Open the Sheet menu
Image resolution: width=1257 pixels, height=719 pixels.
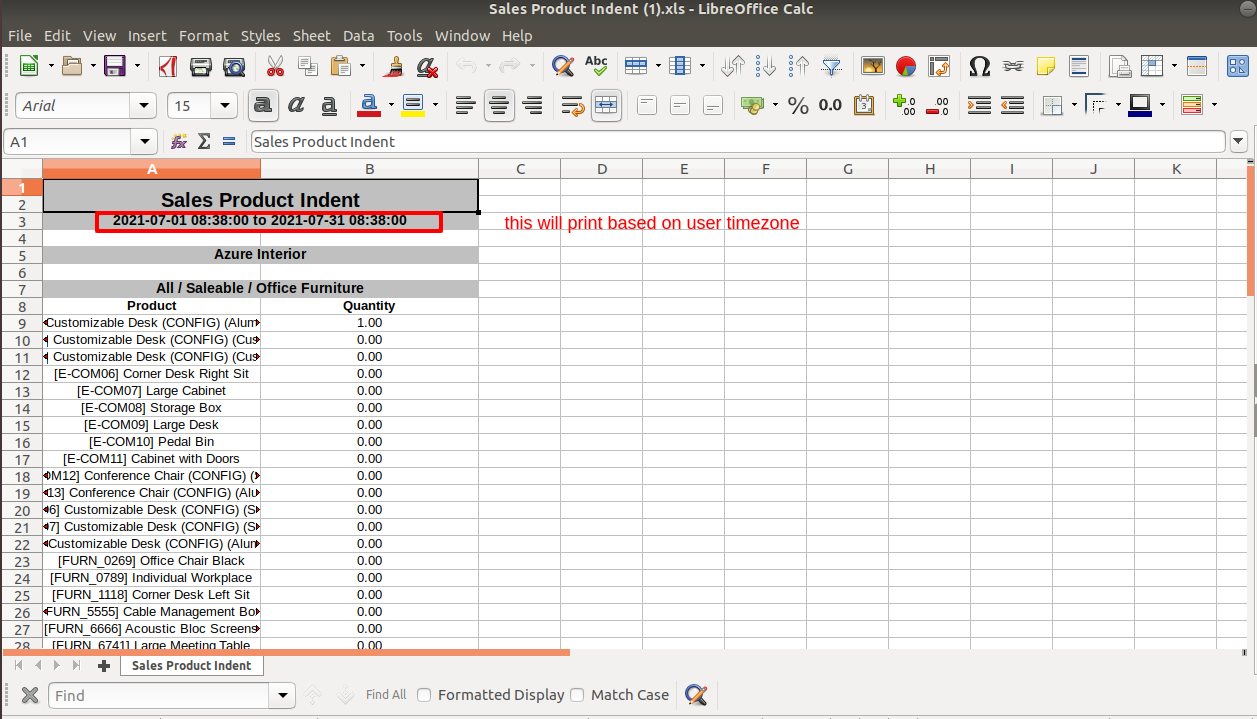pyautogui.click(x=311, y=35)
